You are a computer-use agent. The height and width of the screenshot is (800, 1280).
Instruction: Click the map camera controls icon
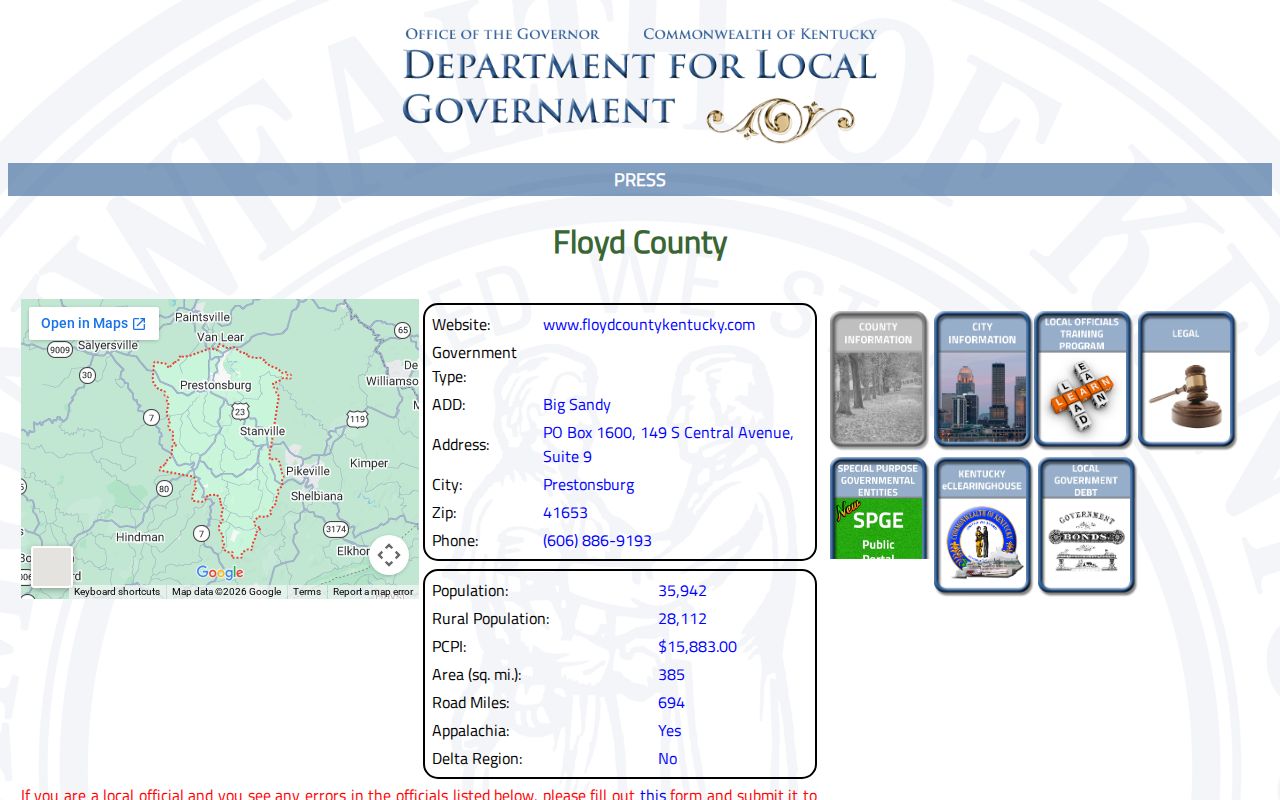tap(389, 555)
